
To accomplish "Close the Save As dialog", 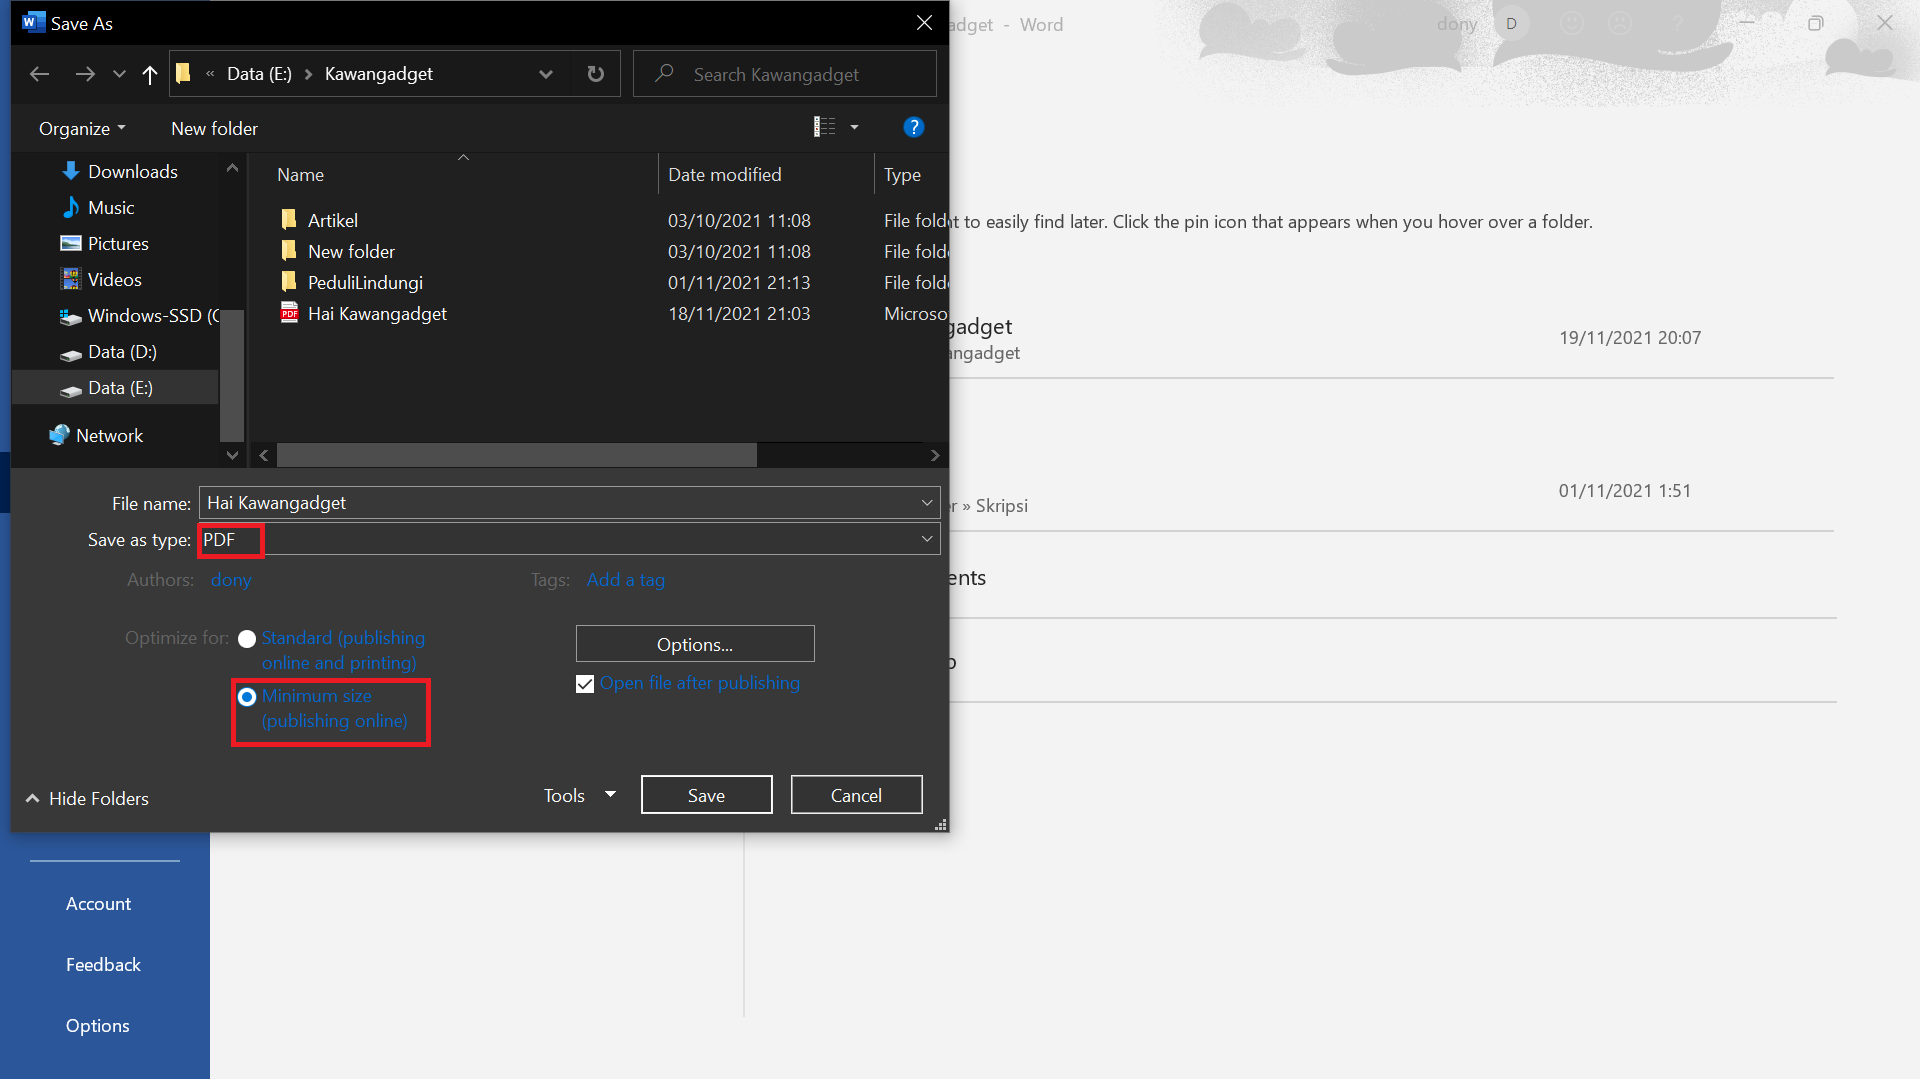I will [x=924, y=23].
